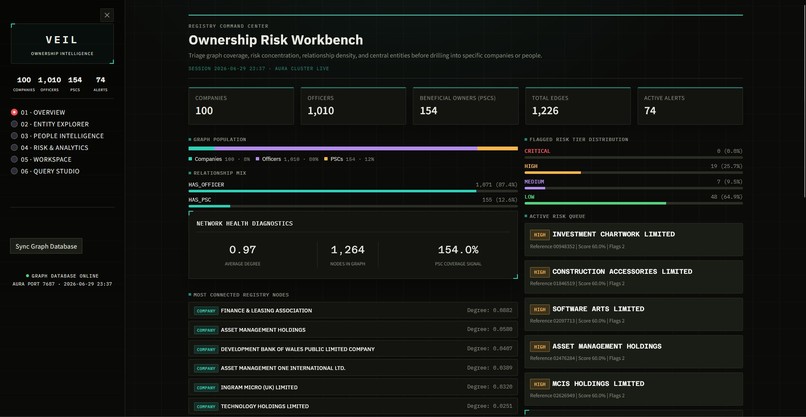This screenshot has width=806, height=417.
Task: Open MCIS HOLDINGS LIMITED risk card
Action: tap(633, 389)
